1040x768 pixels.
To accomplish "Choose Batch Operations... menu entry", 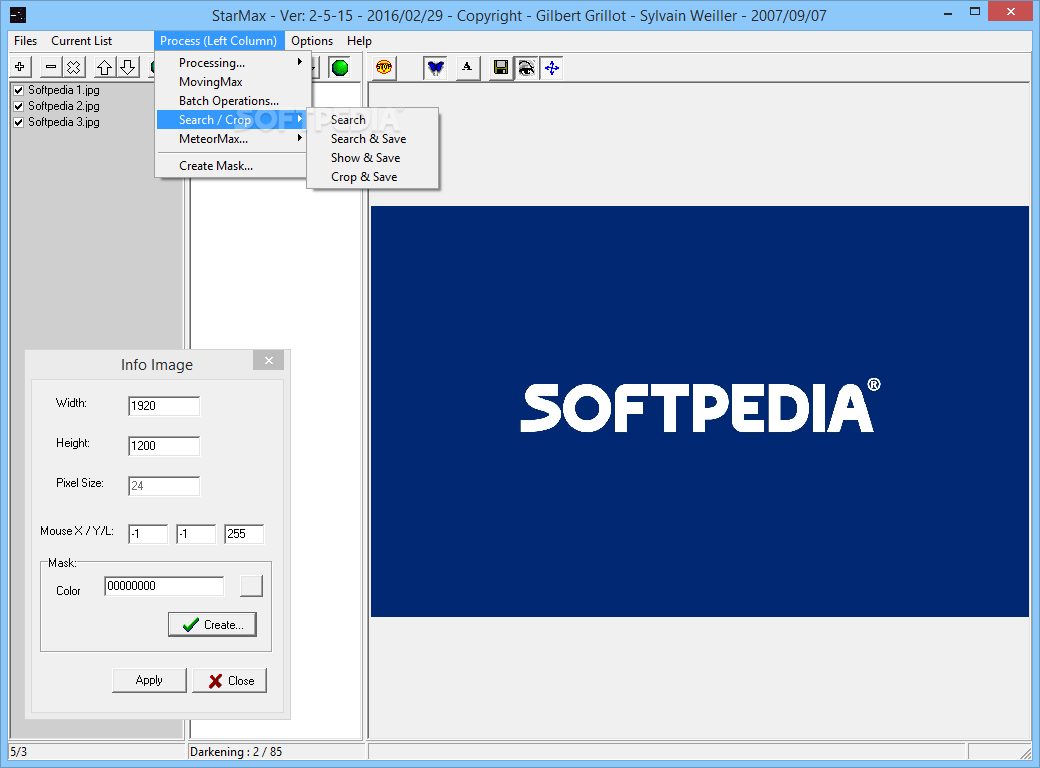I will click(231, 101).
